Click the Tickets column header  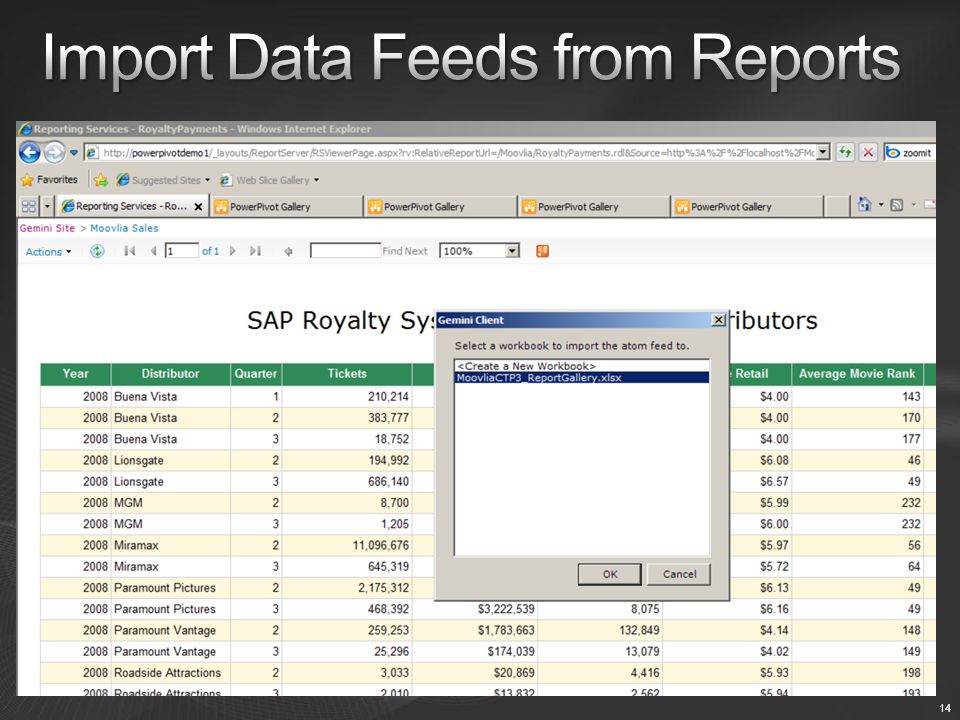click(347, 374)
